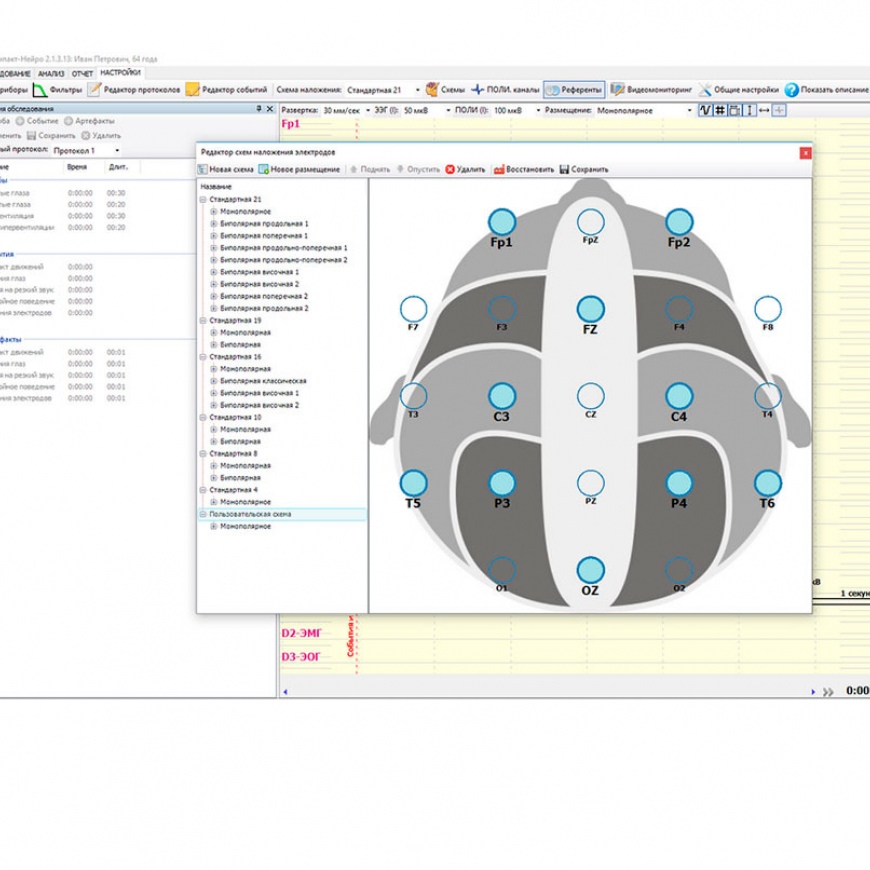Expand Биполярная продольно-поперечная 1 node

pyautogui.click(x=214, y=247)
